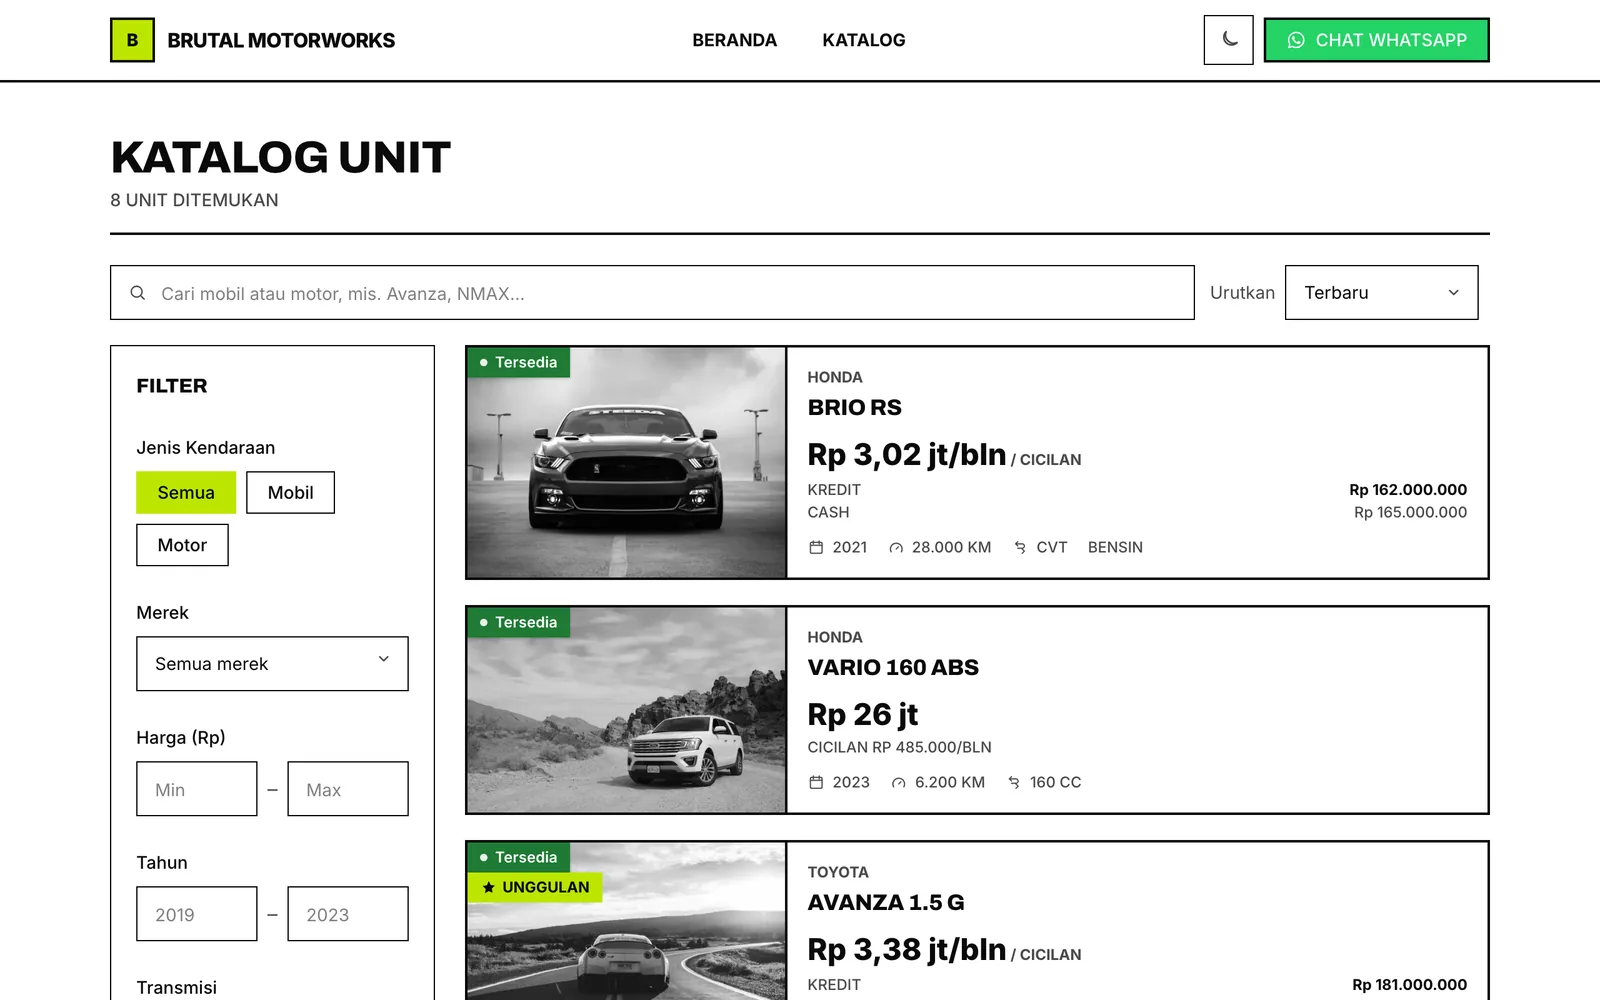Open the Semua merek brand dropdown
The image size is (1600, 1000).
[272, 664]
